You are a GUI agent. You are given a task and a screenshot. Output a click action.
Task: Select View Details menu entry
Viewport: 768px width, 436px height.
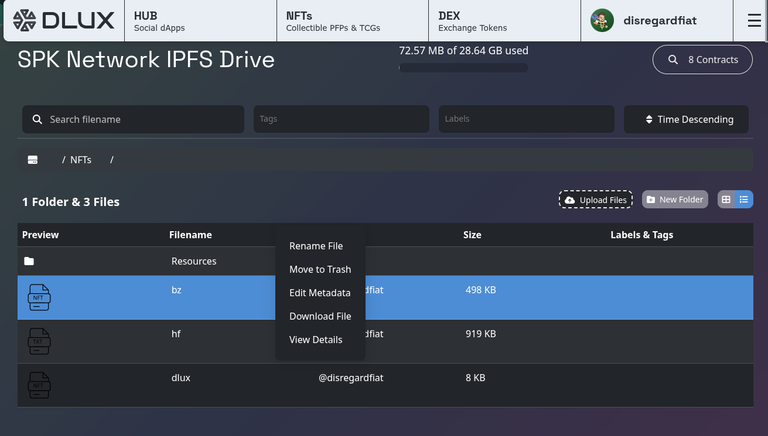316,339
